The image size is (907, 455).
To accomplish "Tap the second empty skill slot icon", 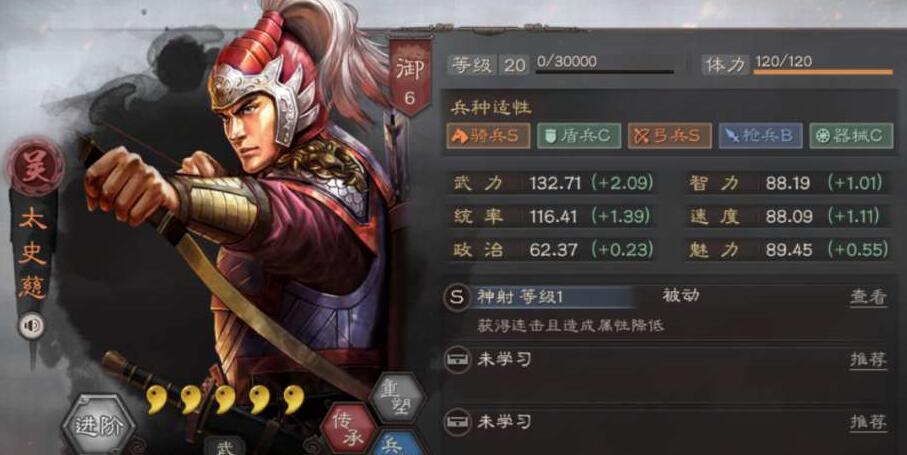I will pyautogui.click(x=457, y=422).
